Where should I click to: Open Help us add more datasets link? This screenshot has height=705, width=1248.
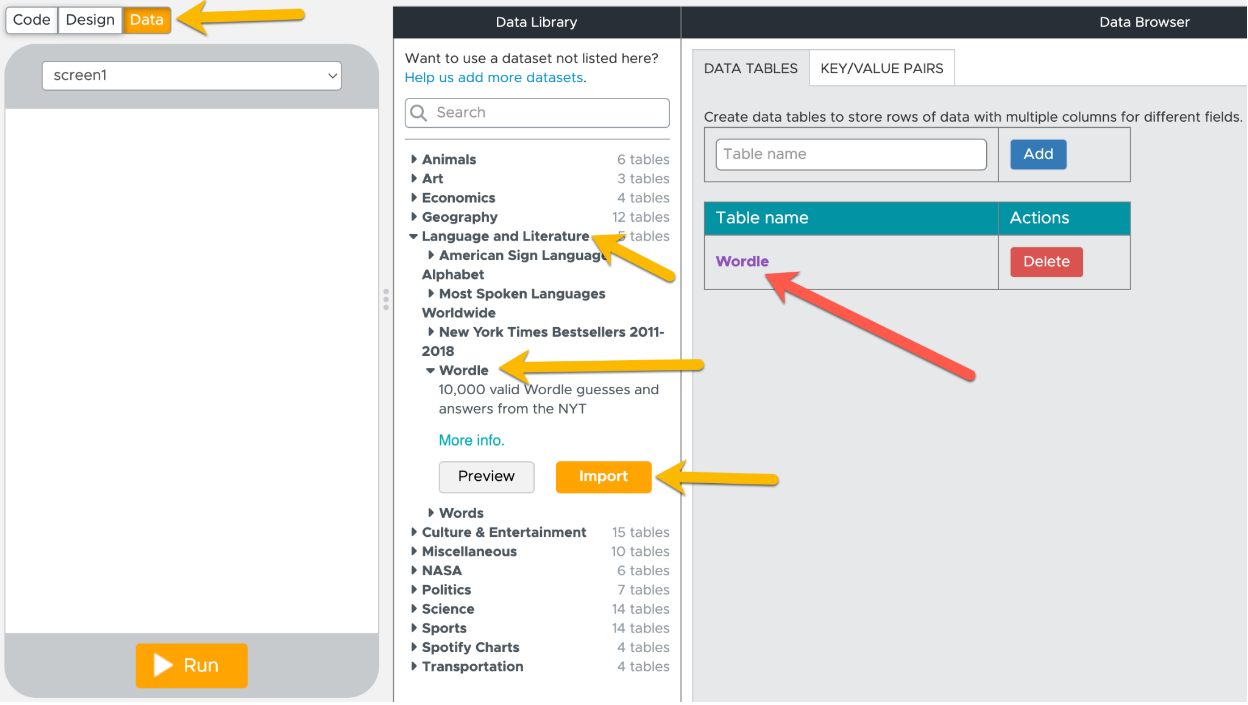[x=495, y=77]
